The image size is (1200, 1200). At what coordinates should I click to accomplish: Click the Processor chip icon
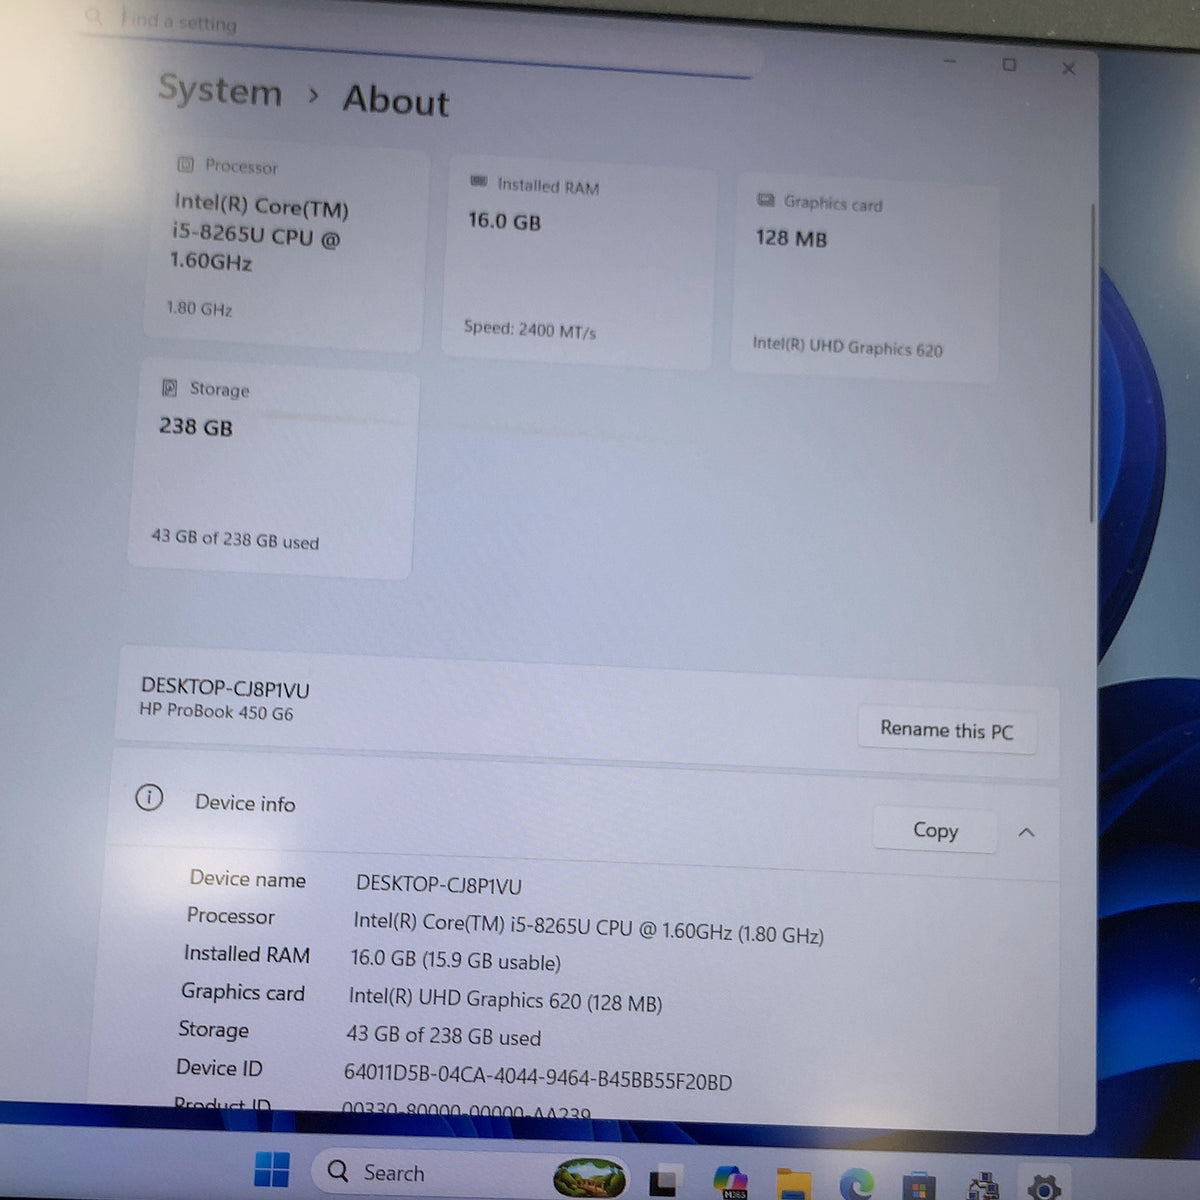[x=185, y=163]
